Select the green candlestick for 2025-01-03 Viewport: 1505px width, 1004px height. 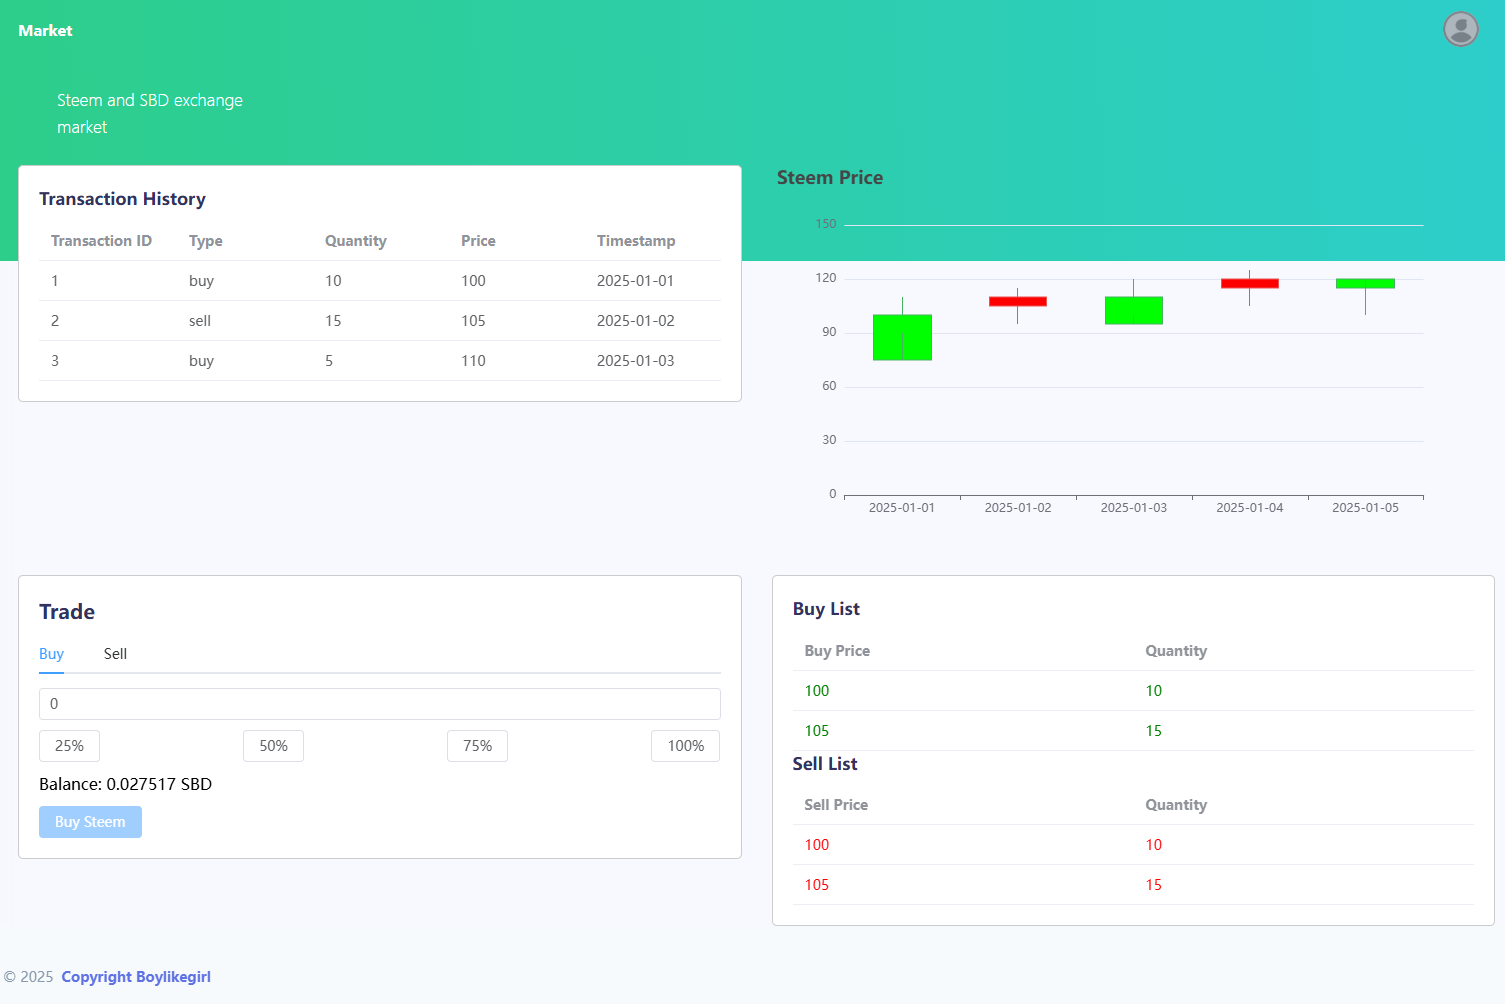click(x=1134, y=310)
